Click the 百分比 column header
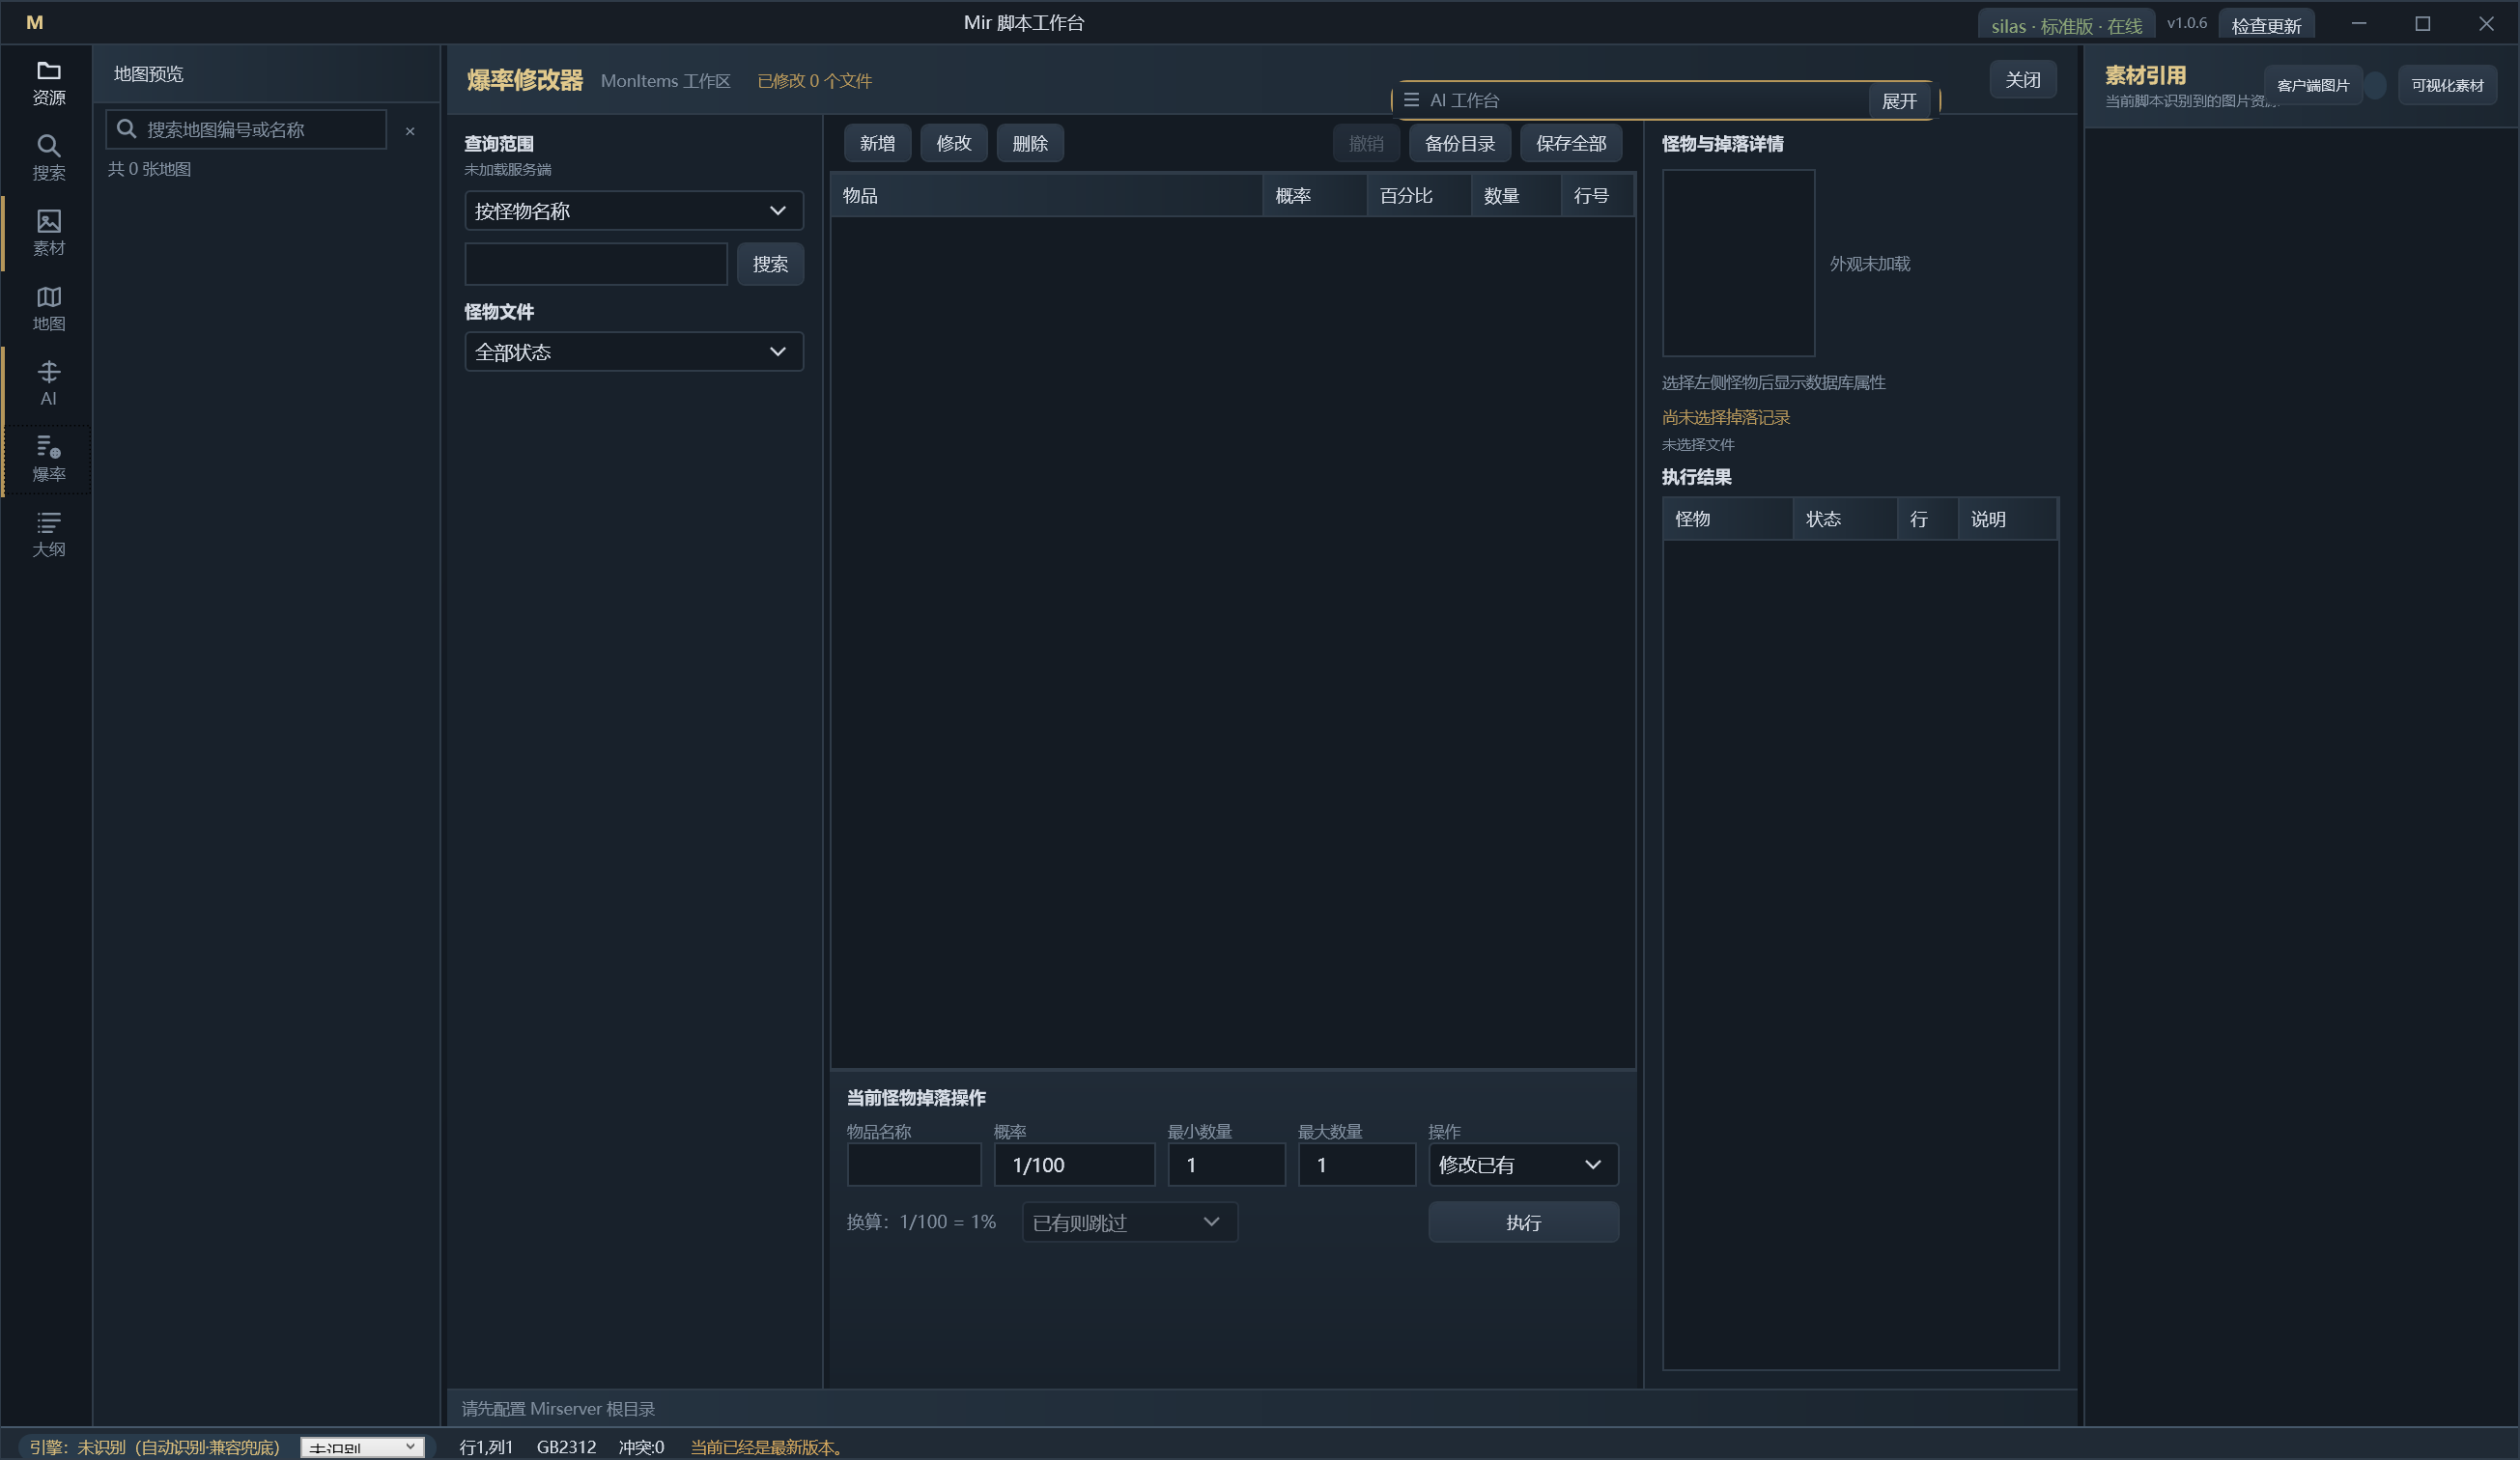 (x=1418, y=195)
